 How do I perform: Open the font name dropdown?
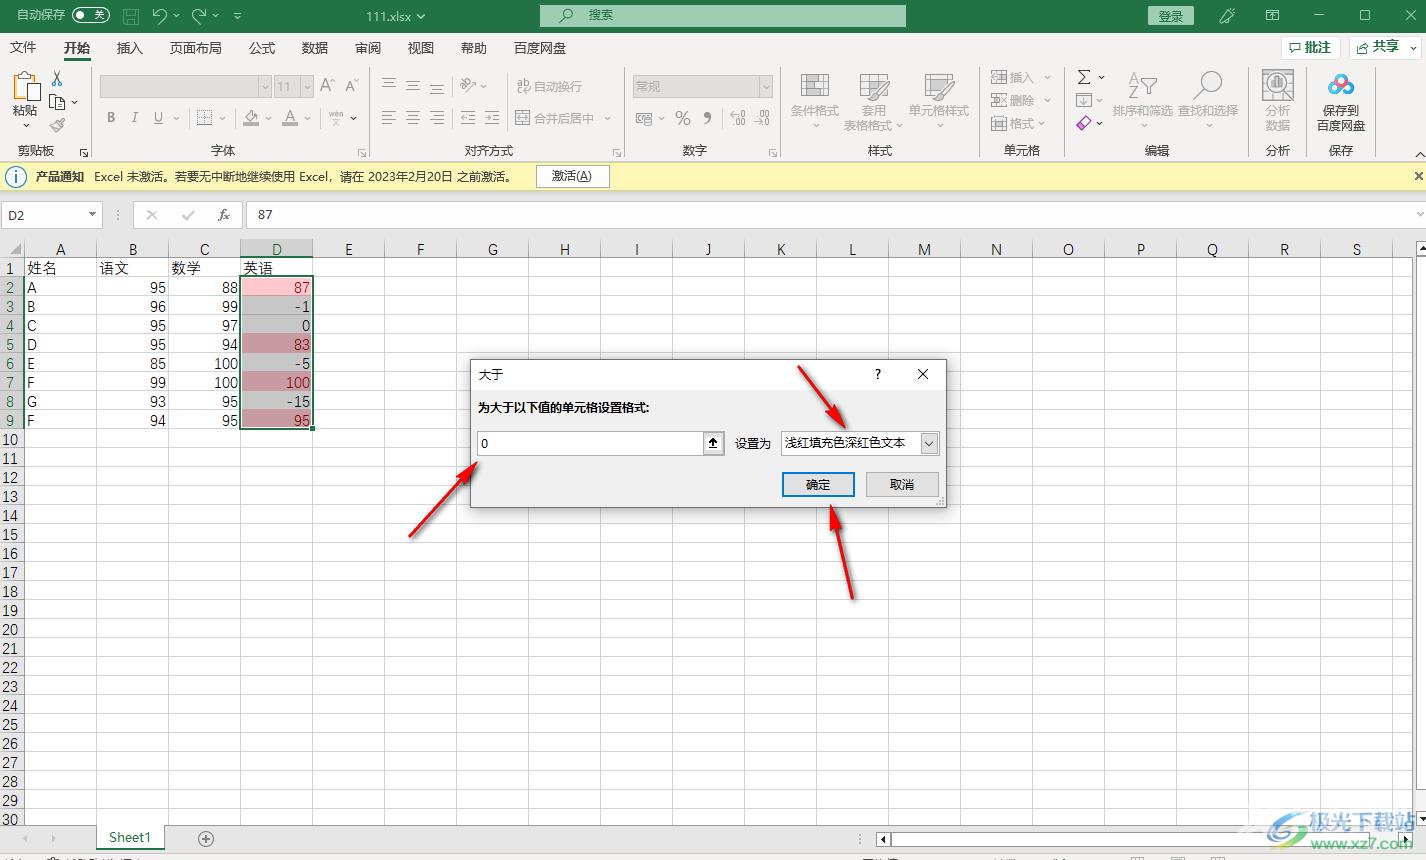pos(264,87)
